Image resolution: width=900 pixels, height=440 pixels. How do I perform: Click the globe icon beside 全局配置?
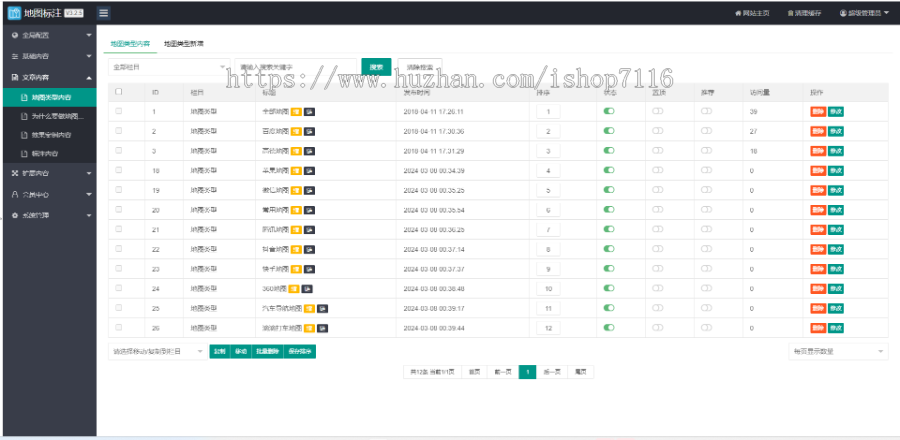click(x=15, y=36)
